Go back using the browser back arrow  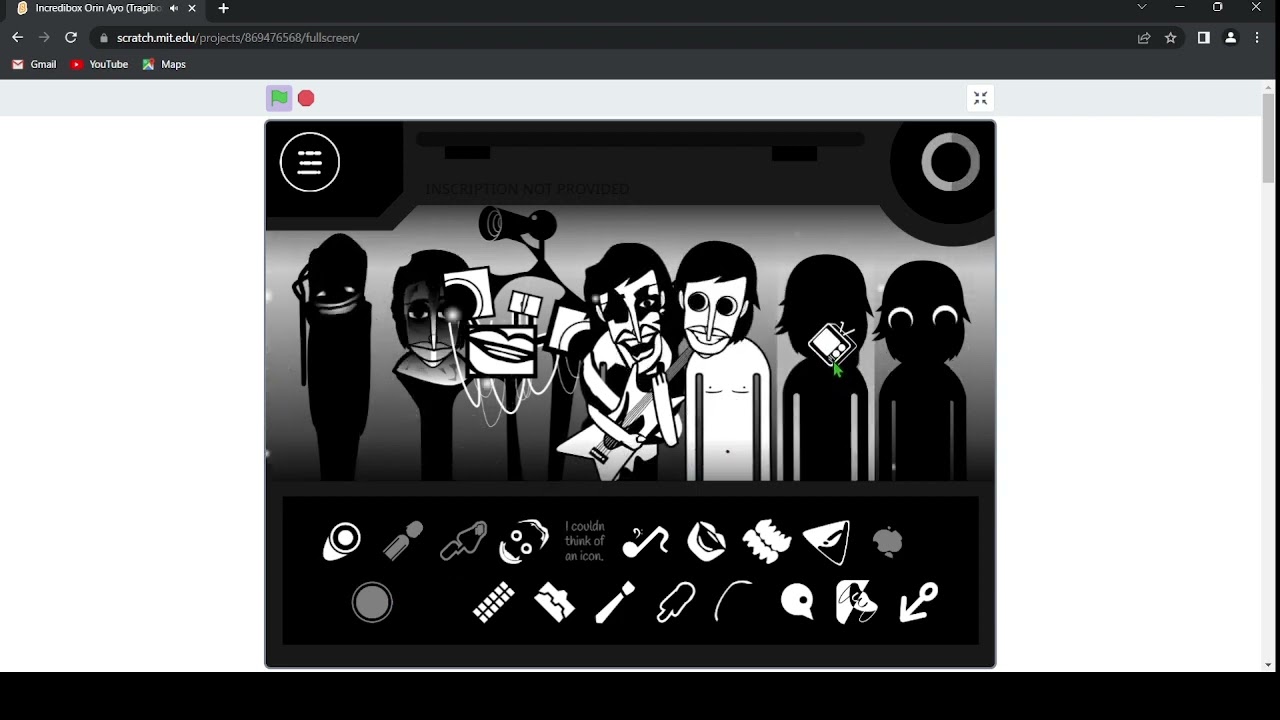pos(17,37)
